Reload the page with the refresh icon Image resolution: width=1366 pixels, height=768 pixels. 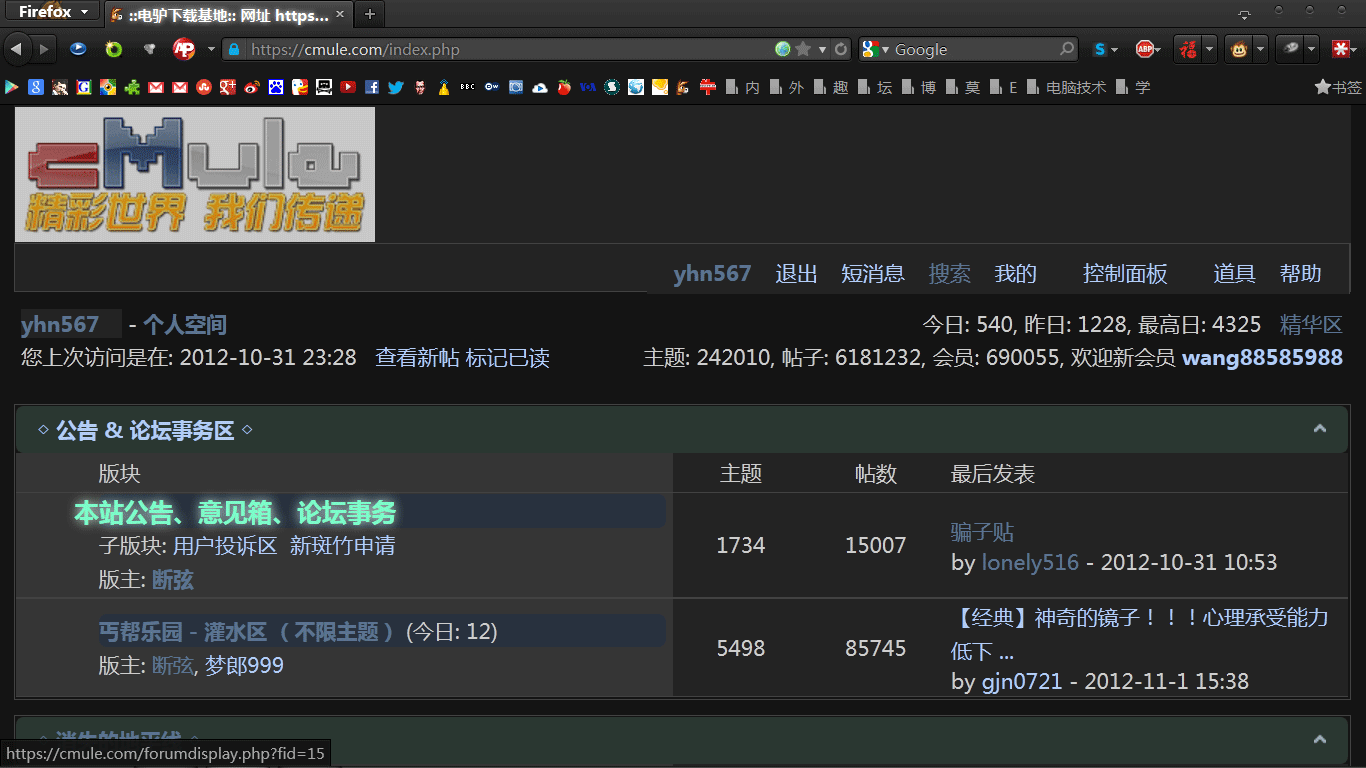click(x=841, y=49)
